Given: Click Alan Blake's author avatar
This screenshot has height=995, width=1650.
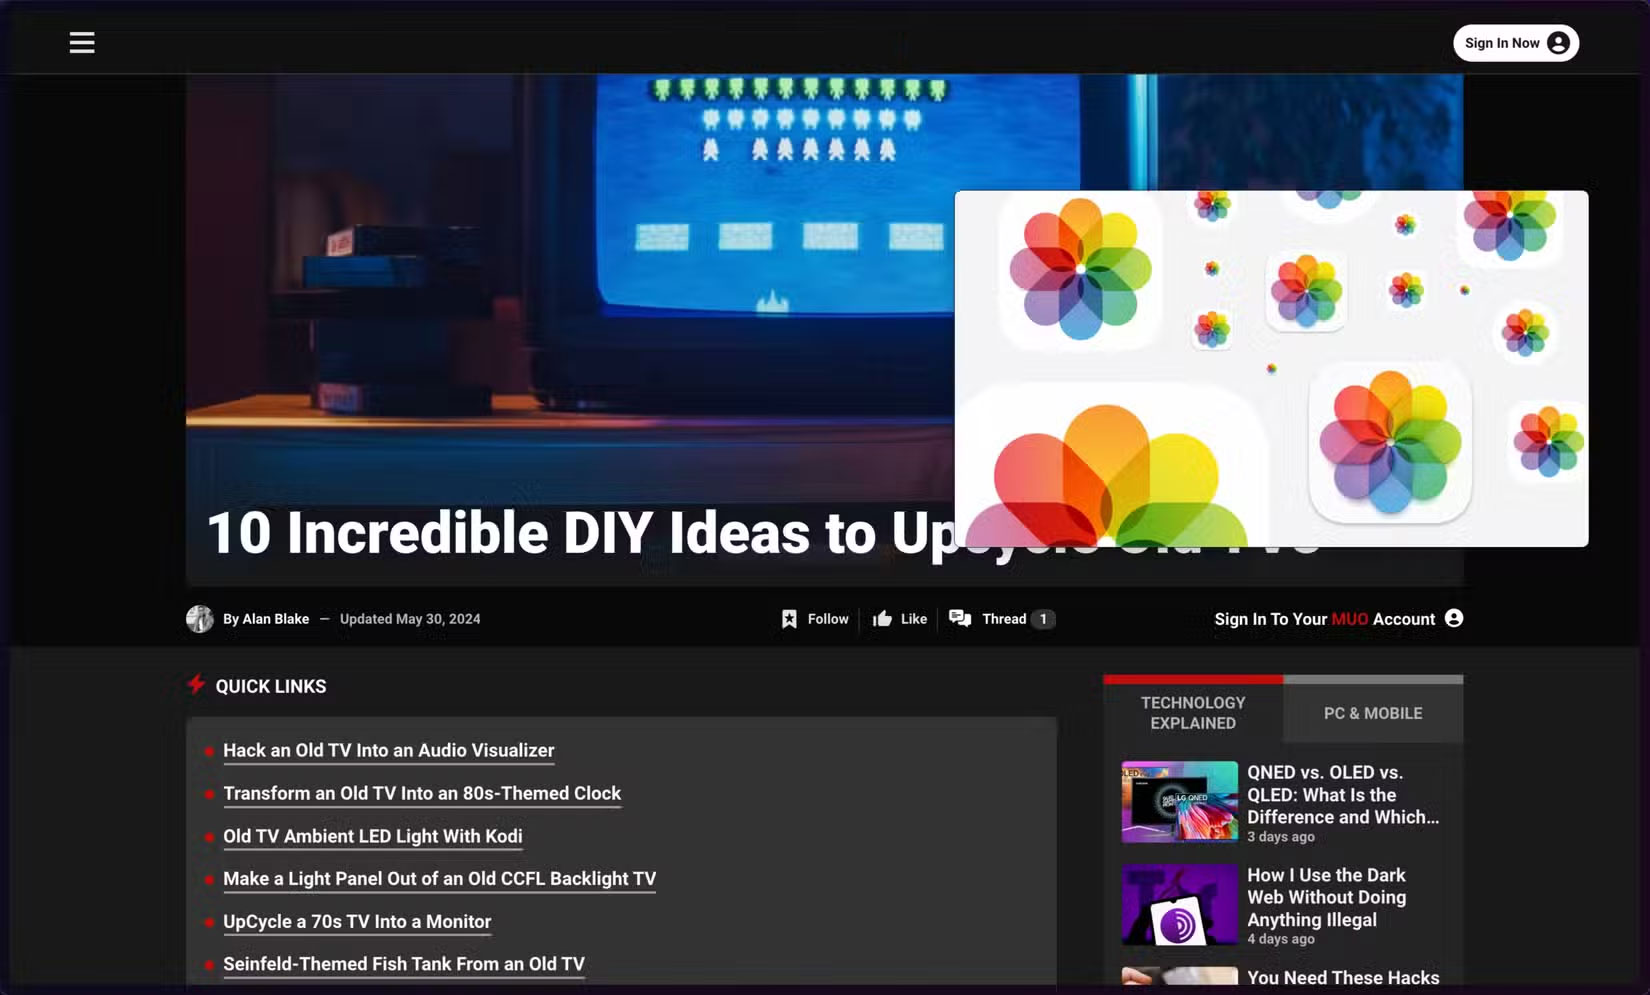Looking at the screenshot, I should tap(199, 618).
